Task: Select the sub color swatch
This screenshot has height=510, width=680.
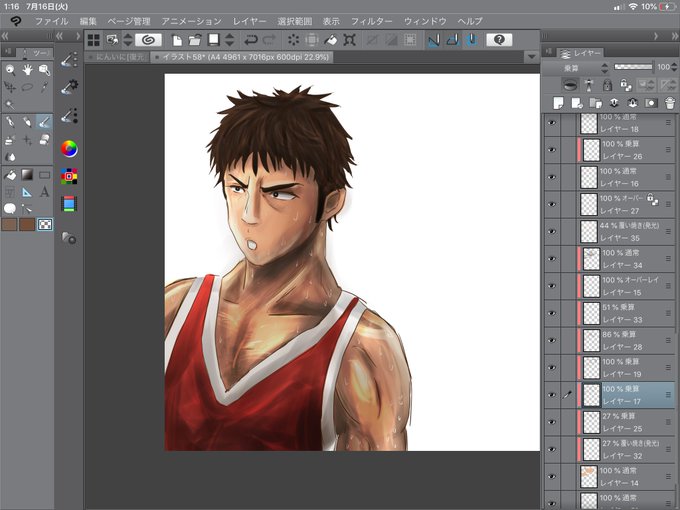Action: pos(27,224)
